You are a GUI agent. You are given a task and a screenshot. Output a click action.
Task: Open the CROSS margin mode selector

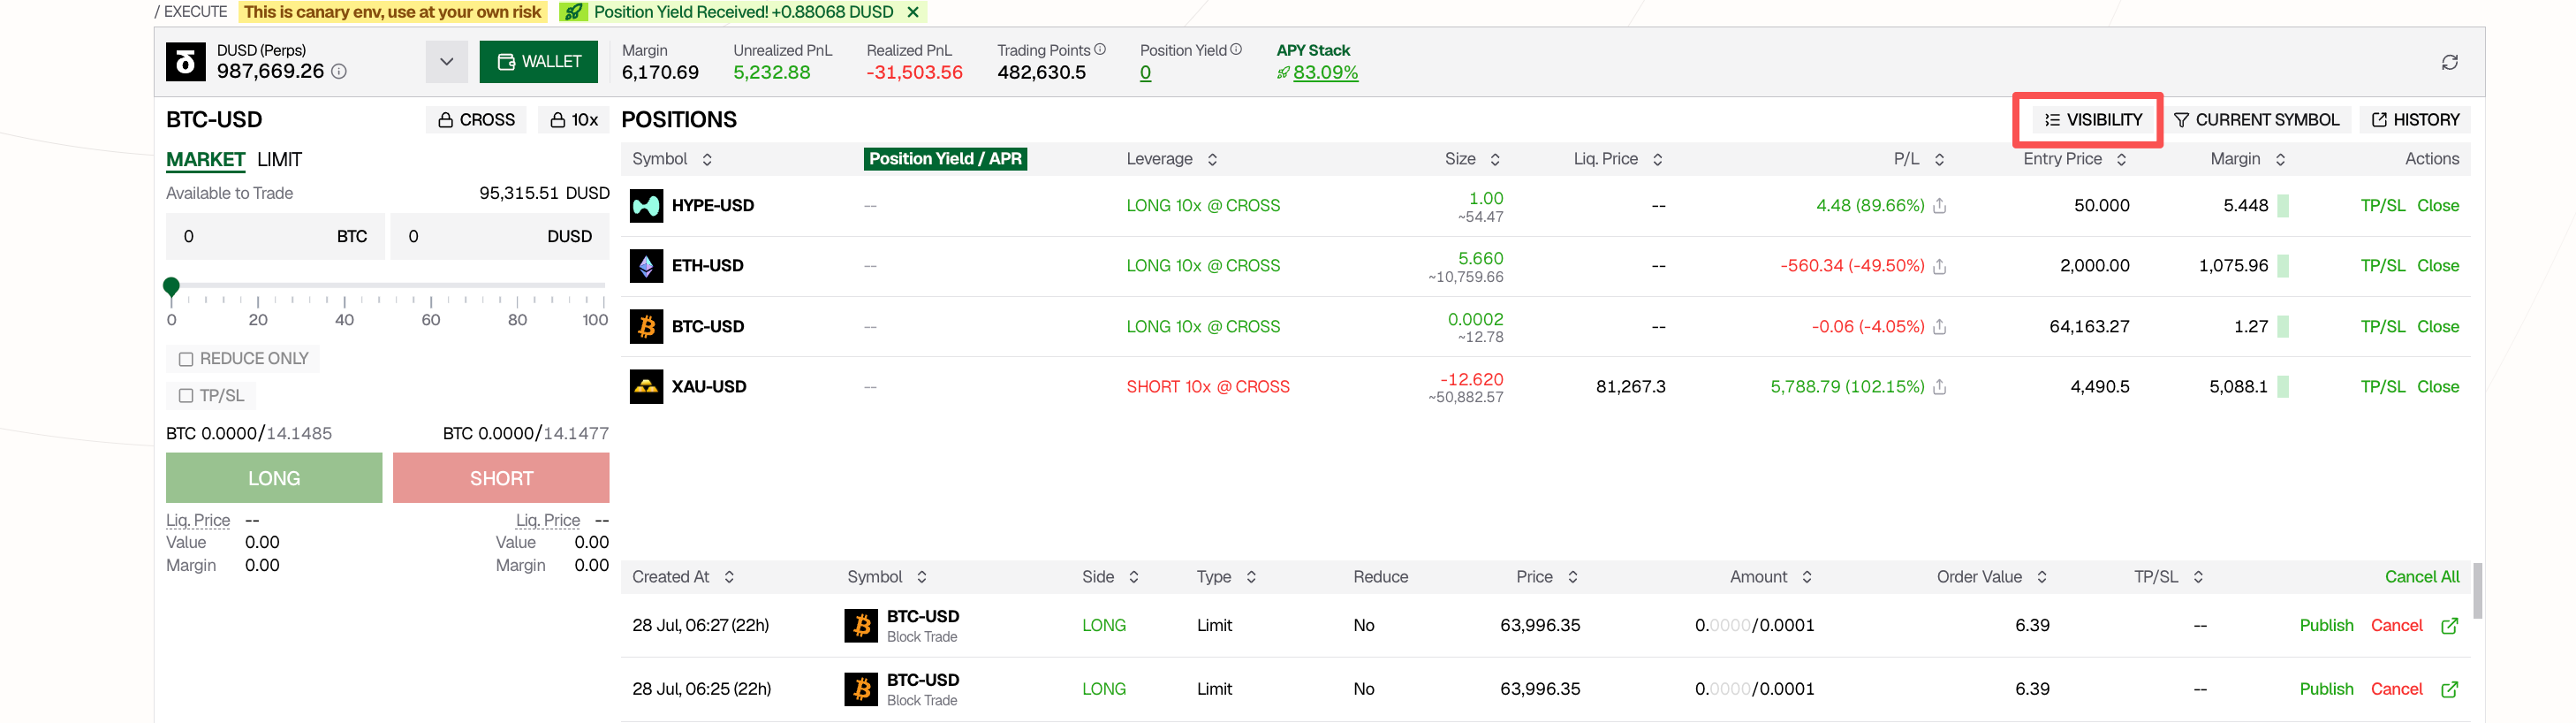[x=476, y=120]
